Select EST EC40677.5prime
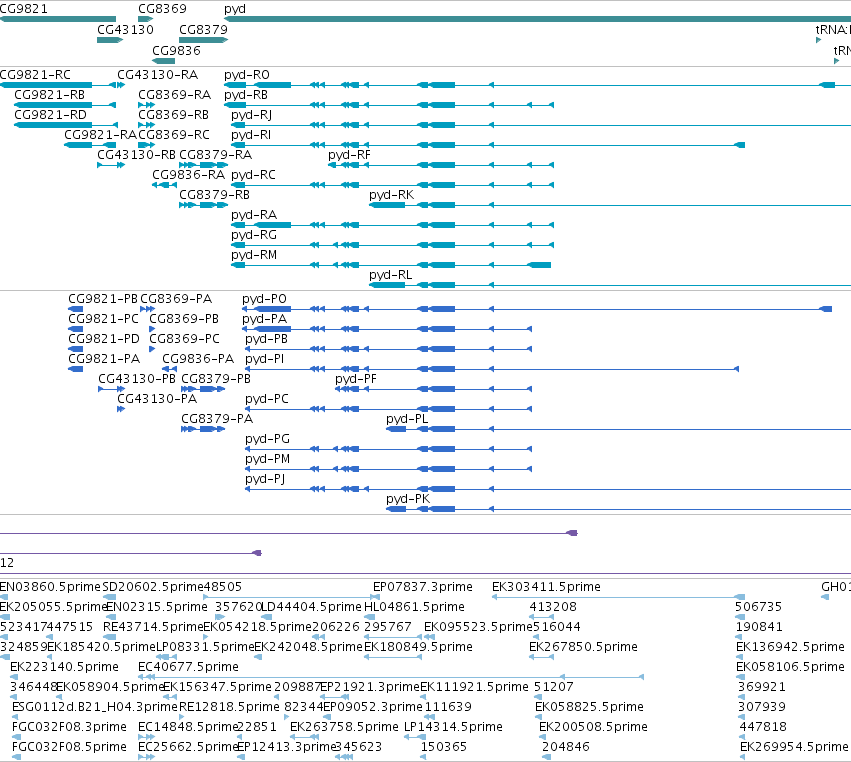The height and width of the screenshot is (762, 851). 188,667
